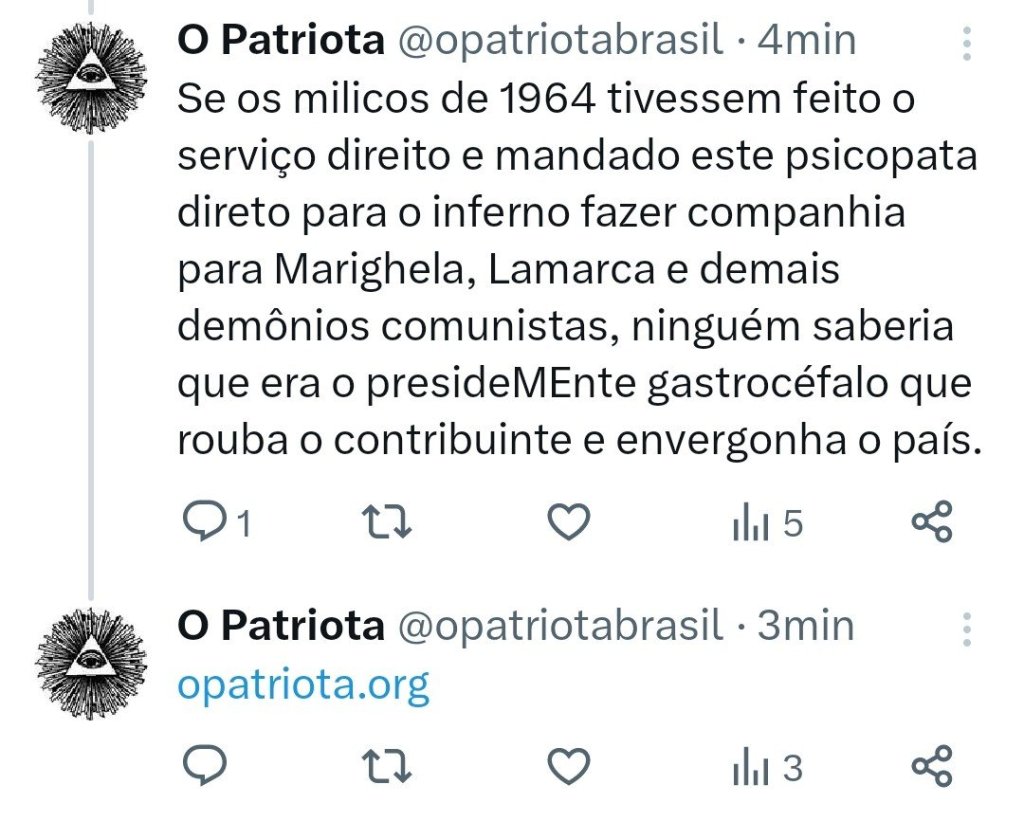The width and height of the screenshot is (1024, 821).
Task: Open the first tweet's text body
Action: click(574, 270)
